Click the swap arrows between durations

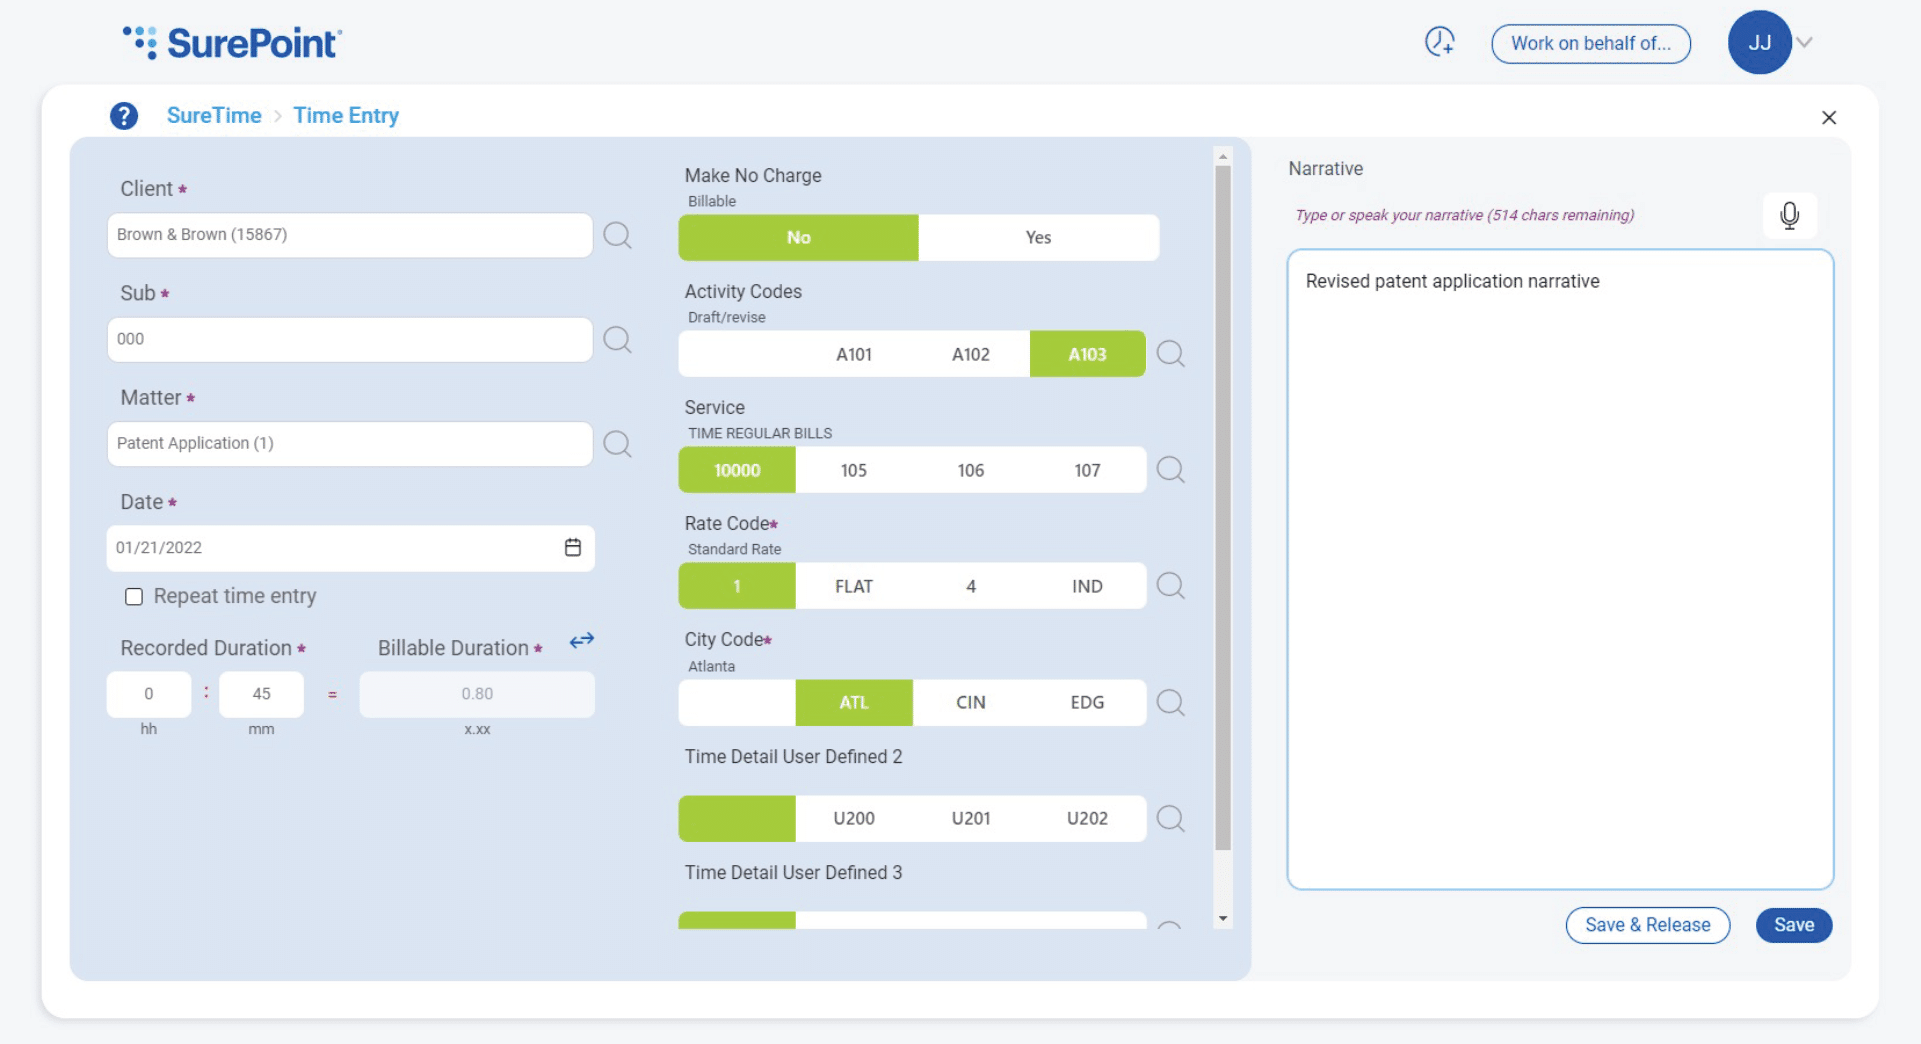tap(581, 640)
